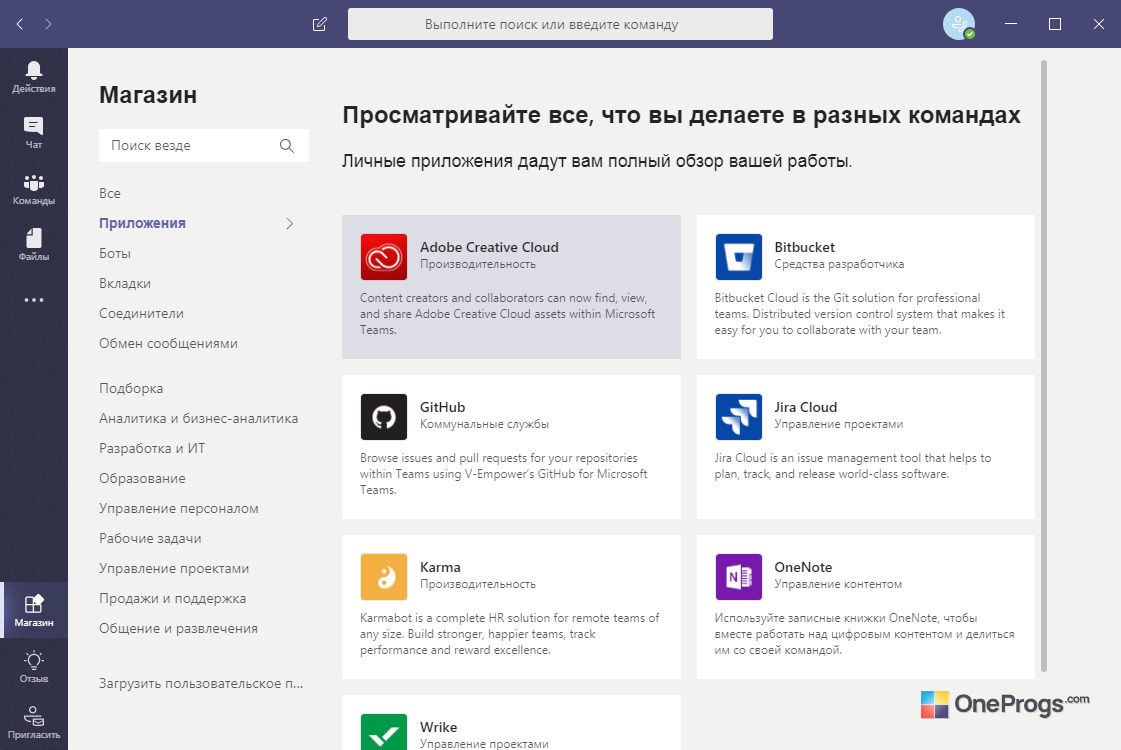Click the OneNote logo icon
The width and height of the screenshot is (1121, 750).
[x=739, y=577]
